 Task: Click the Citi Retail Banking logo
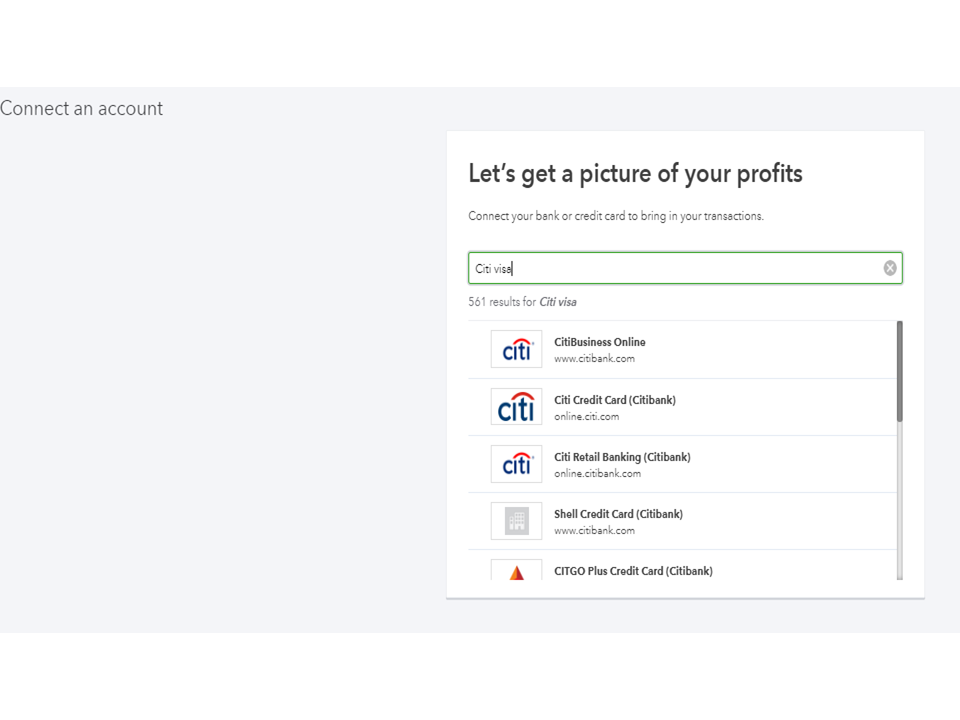click(x=516, y=464)
